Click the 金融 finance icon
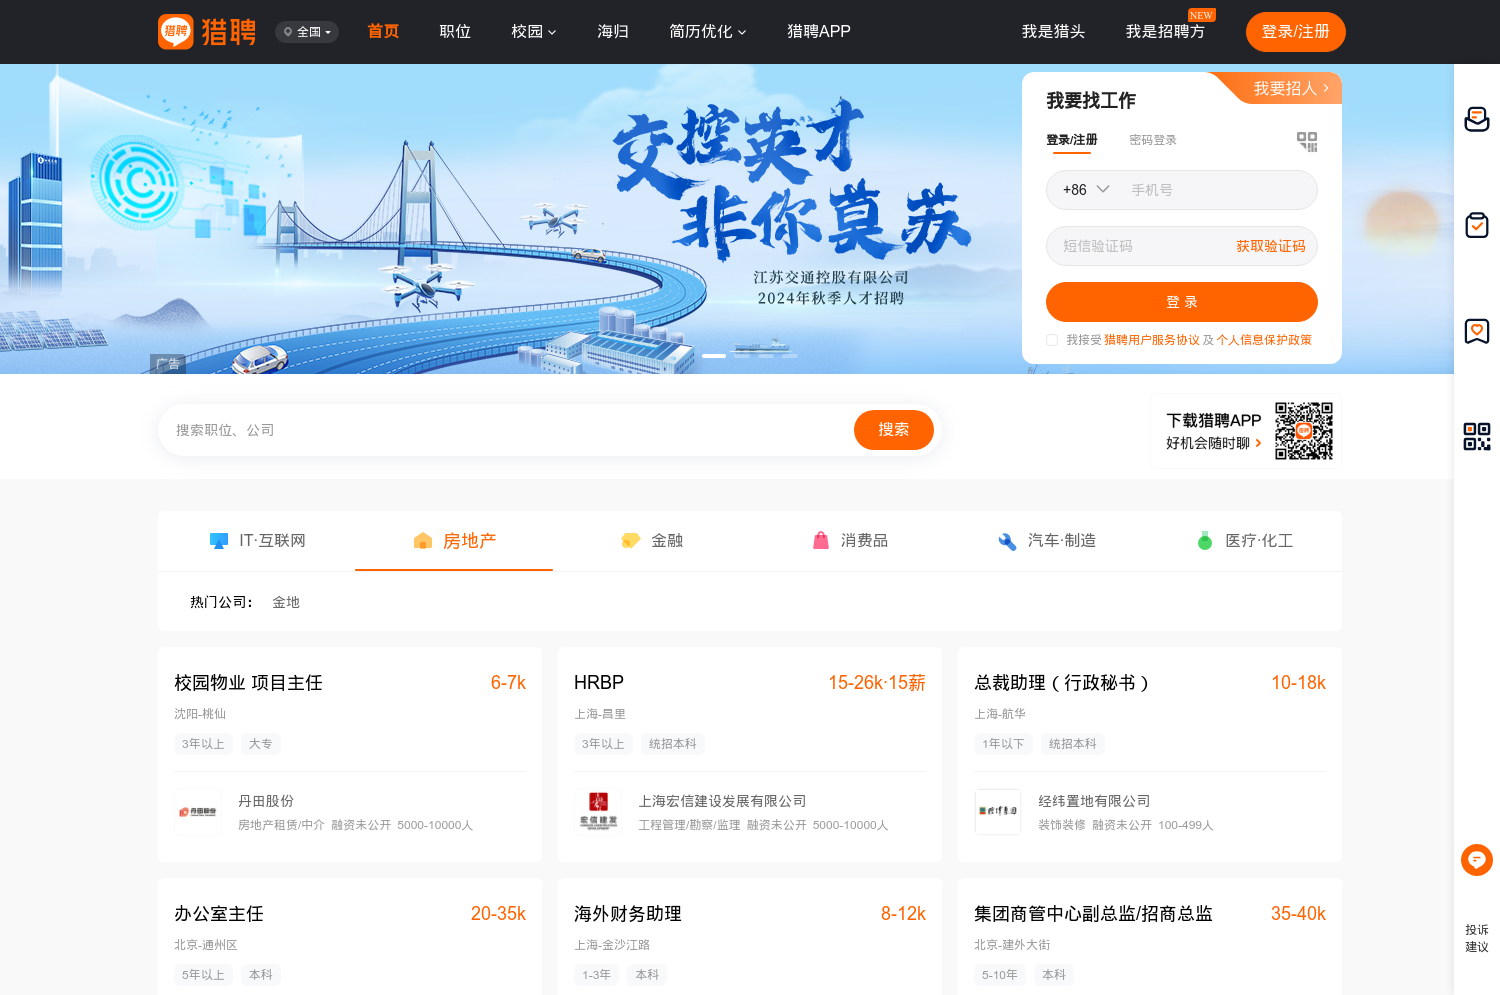1500x995 pixels. pos(631,541)
